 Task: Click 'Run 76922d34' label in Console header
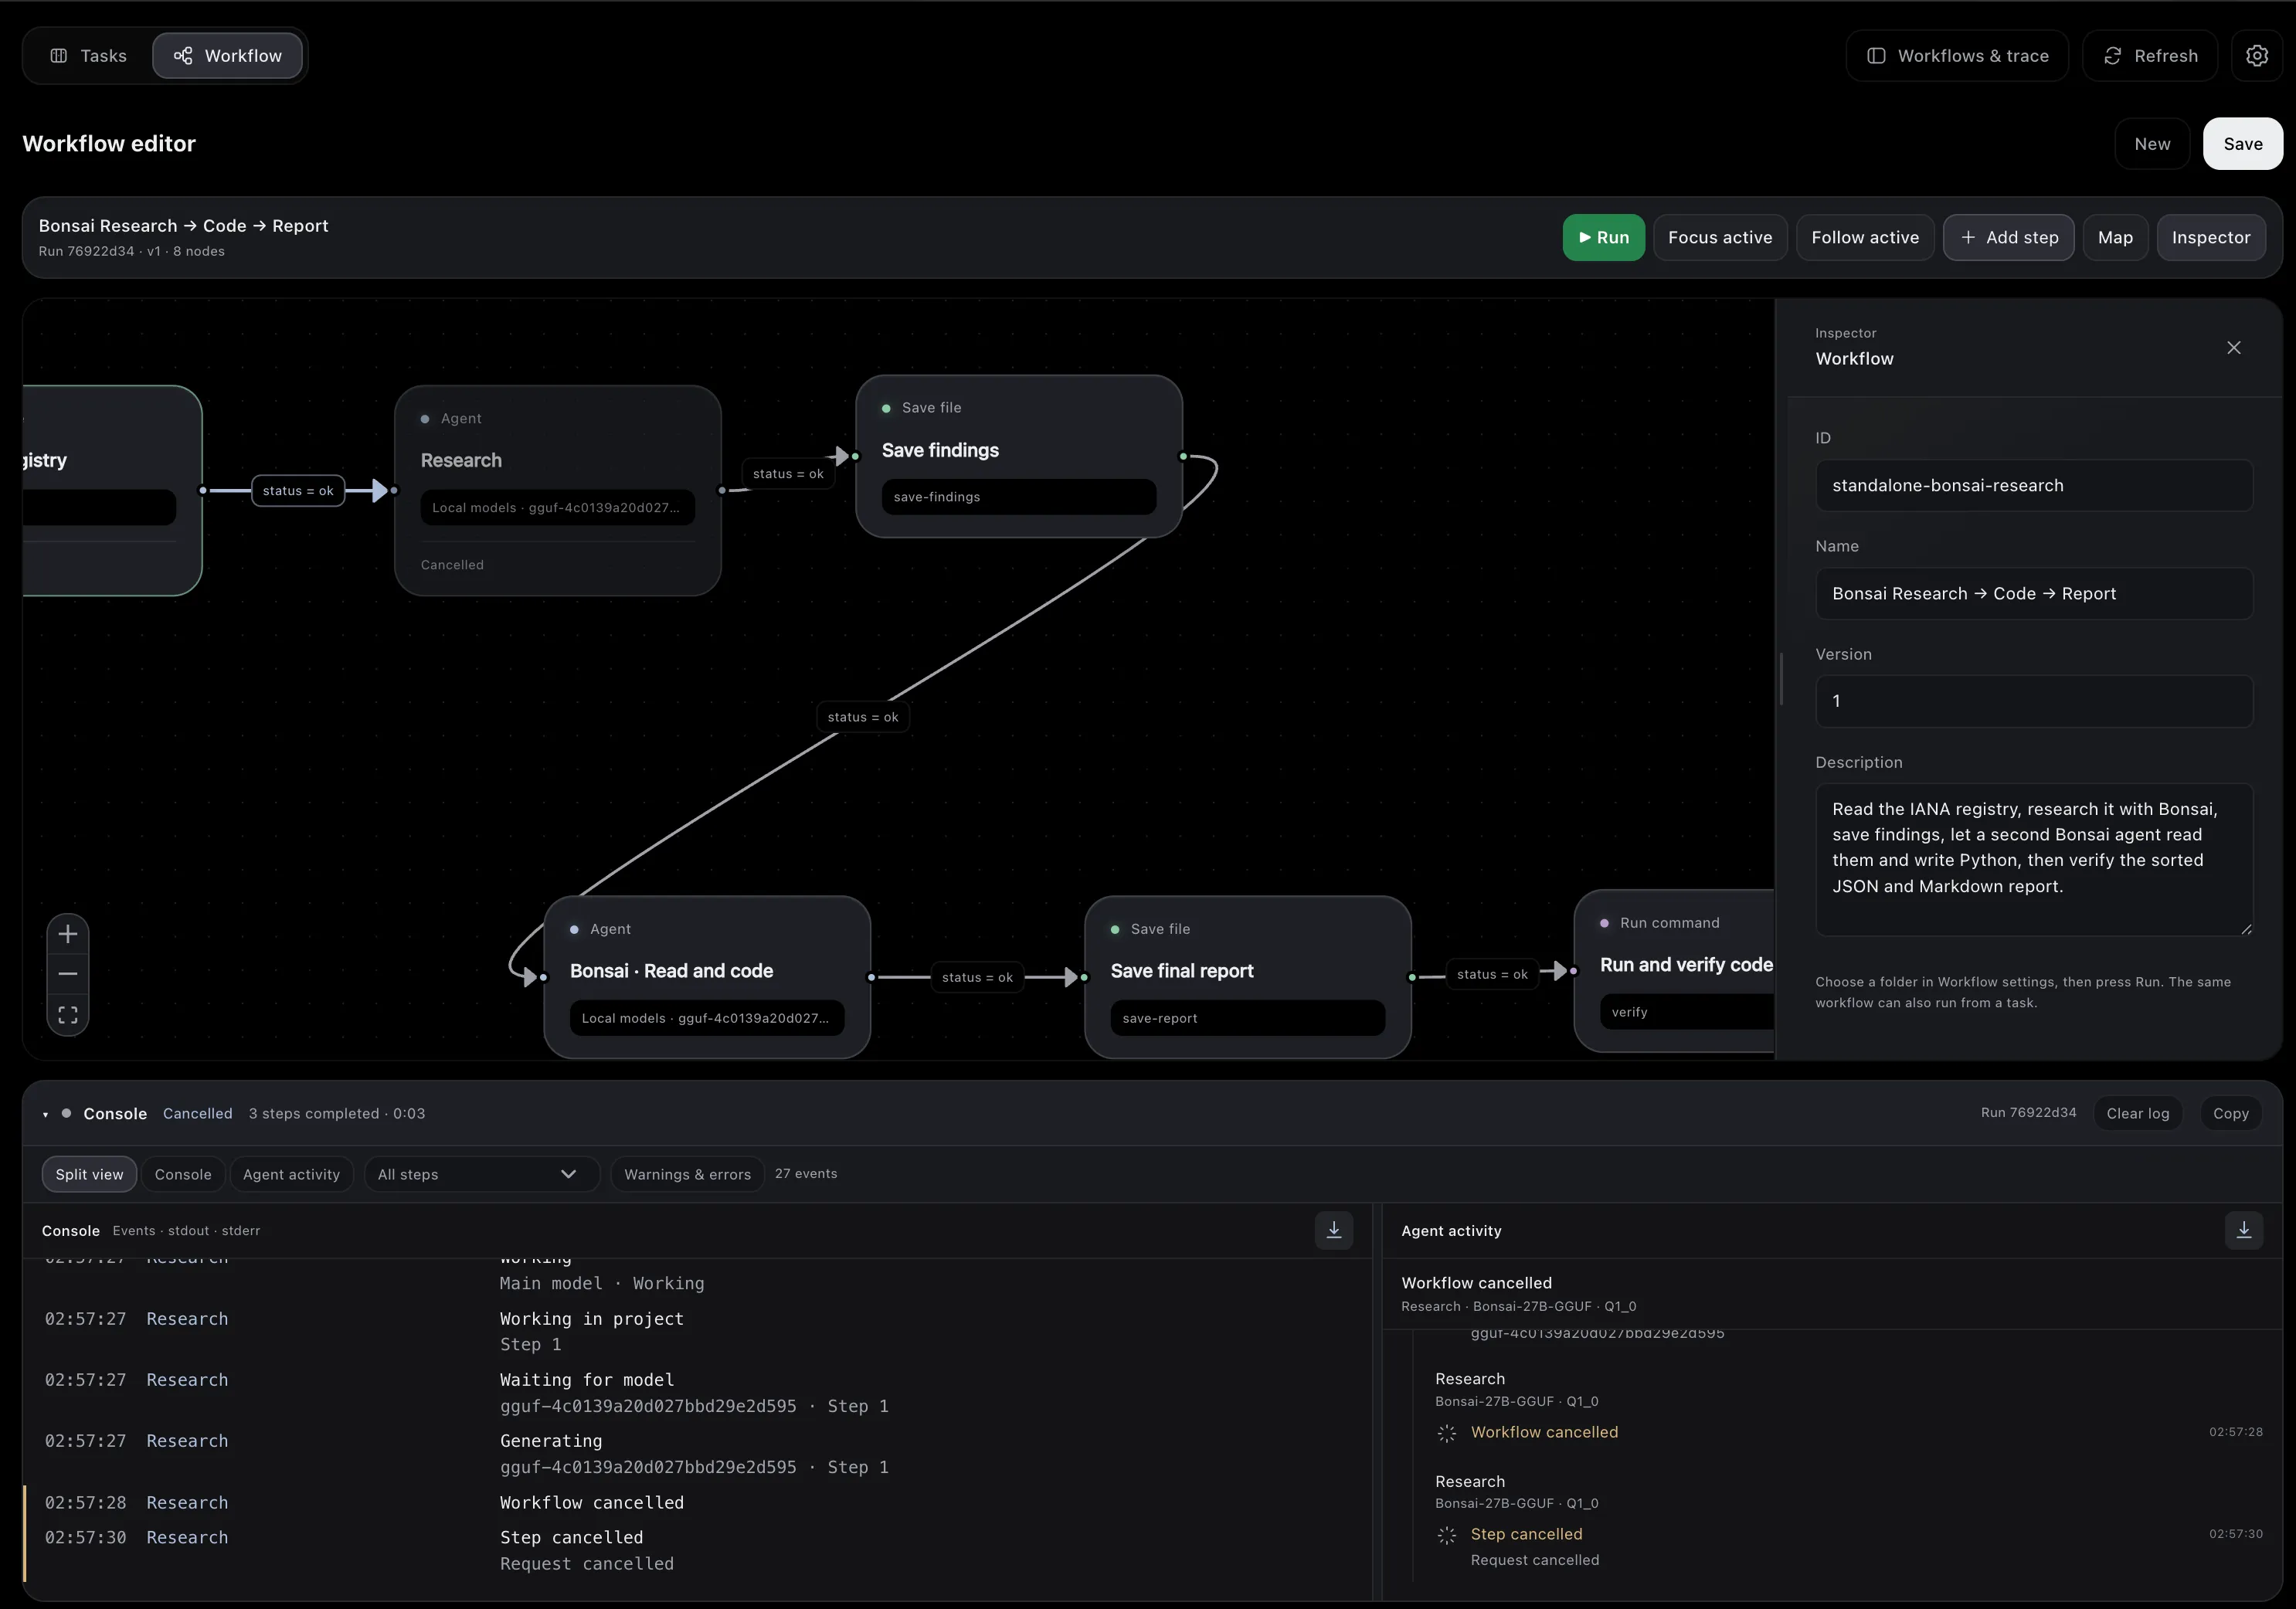[x=2028, y=1113]
